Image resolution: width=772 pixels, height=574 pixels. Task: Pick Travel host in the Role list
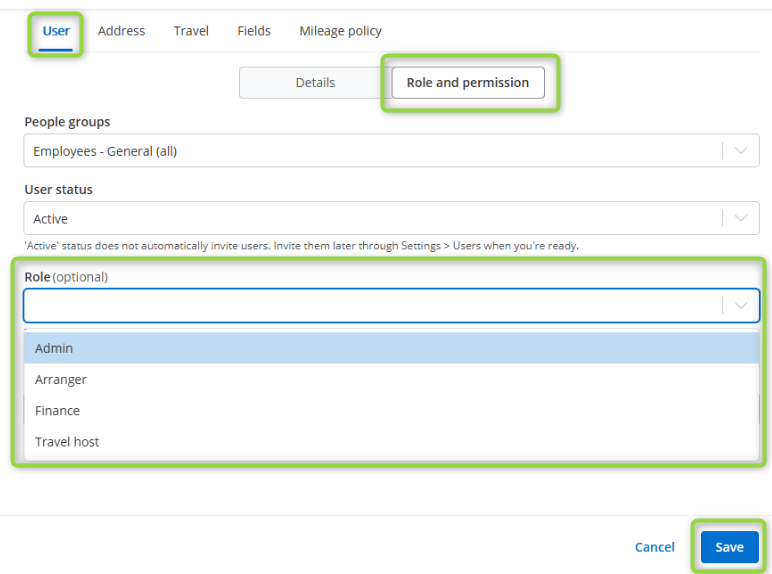point(391,442)
